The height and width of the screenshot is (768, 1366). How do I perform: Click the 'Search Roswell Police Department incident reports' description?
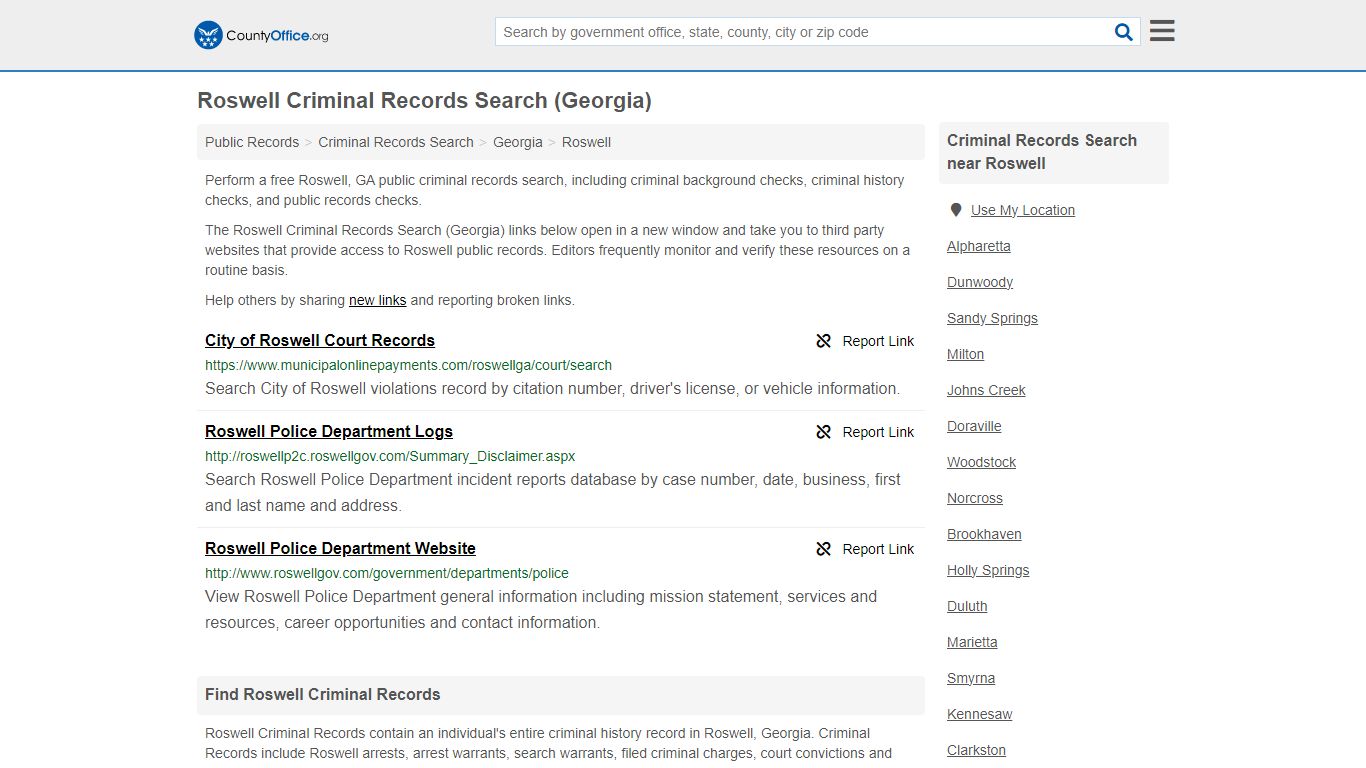(553, 492)
